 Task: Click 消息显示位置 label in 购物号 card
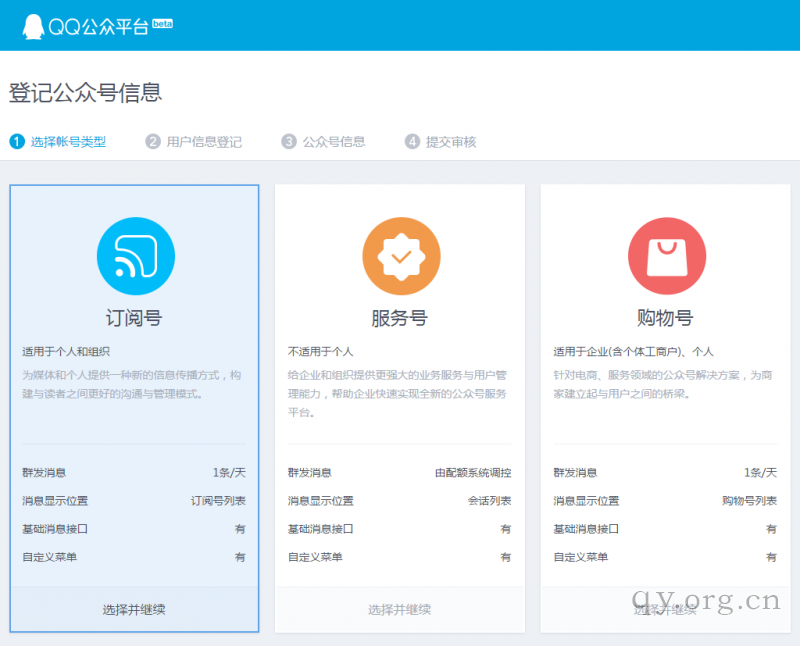(x=587, y=501)
